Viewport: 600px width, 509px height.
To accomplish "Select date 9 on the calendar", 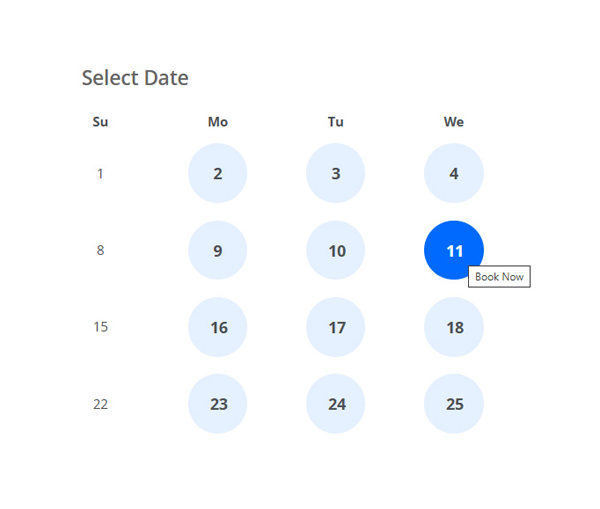I will point(218,250).
